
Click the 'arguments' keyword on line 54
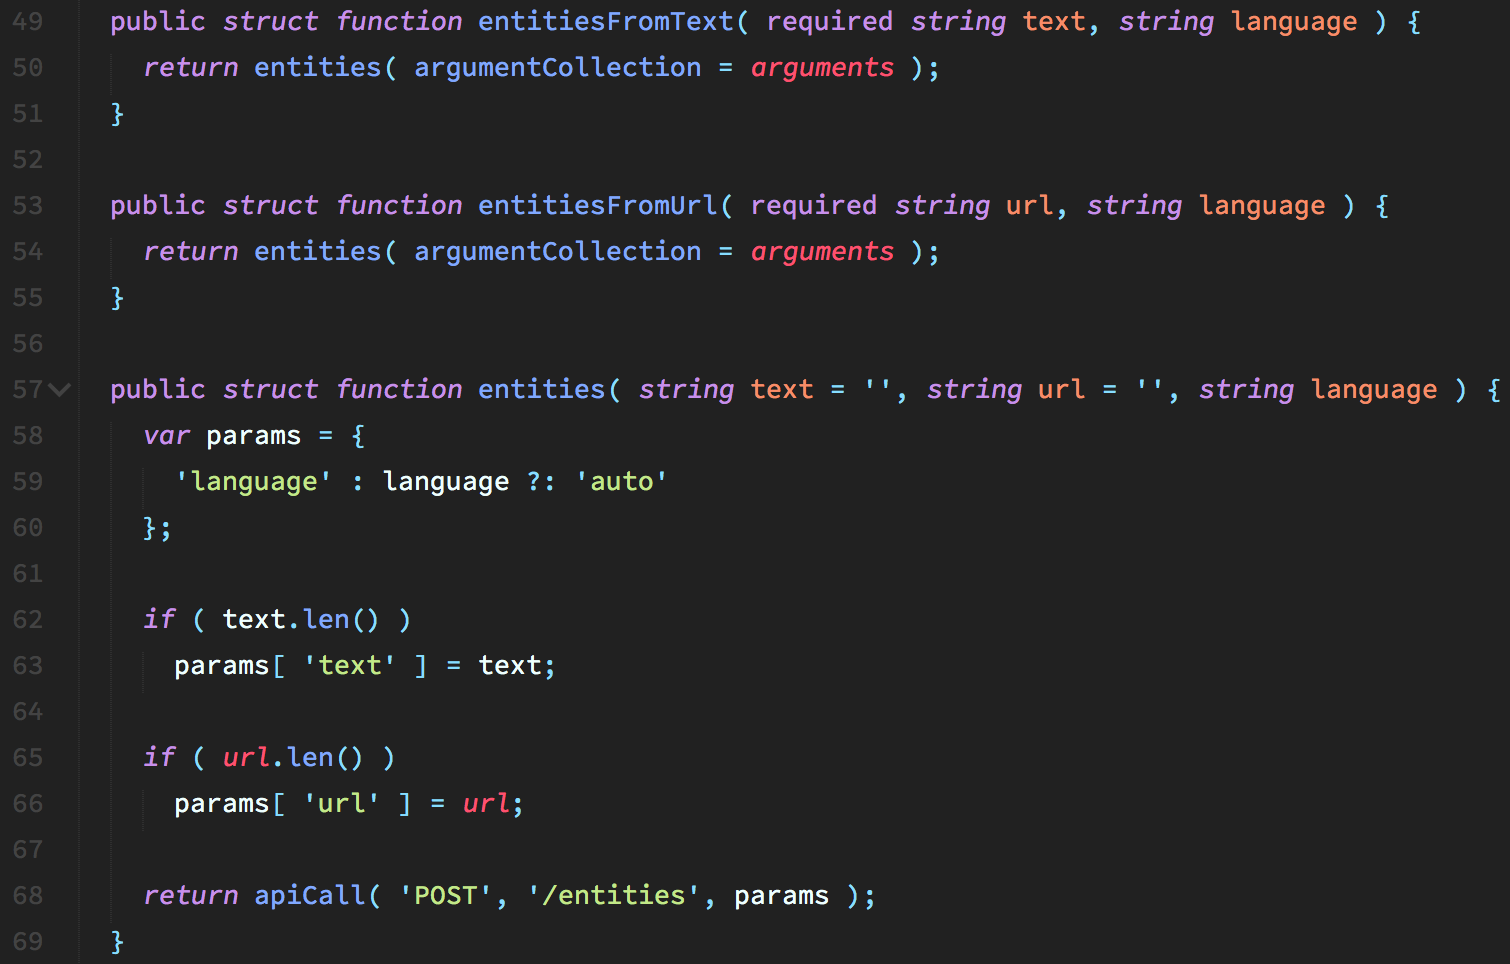[x=822, y=251]
